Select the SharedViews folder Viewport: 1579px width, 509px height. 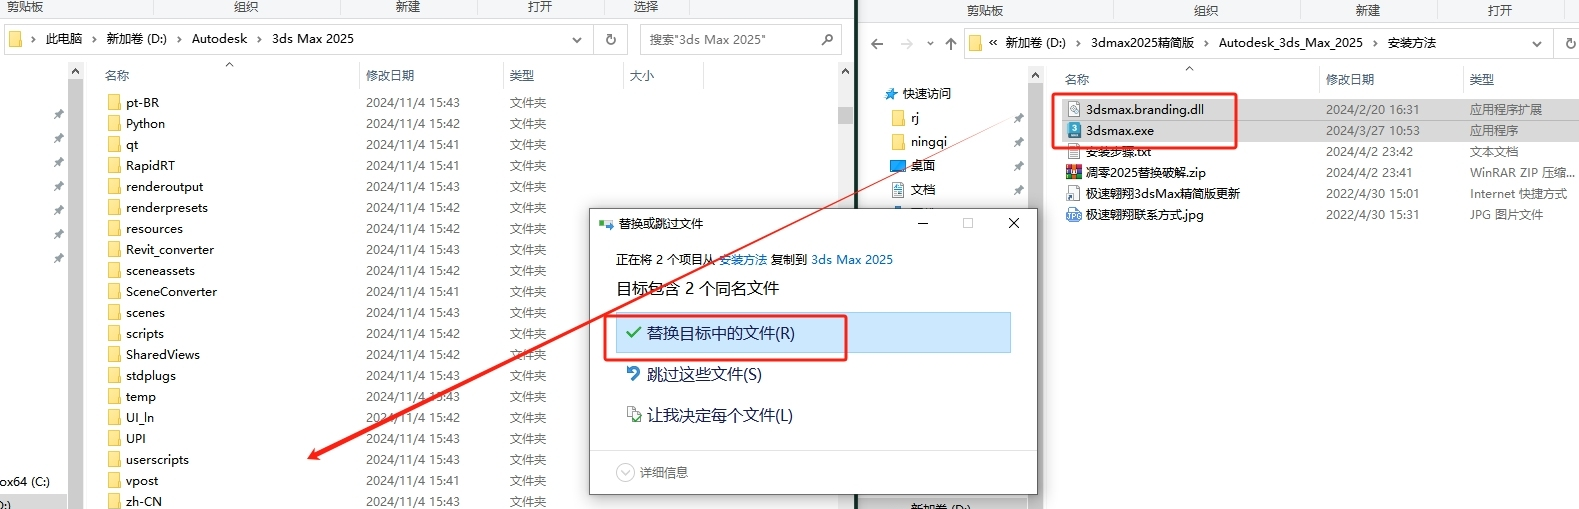[162, 354]
